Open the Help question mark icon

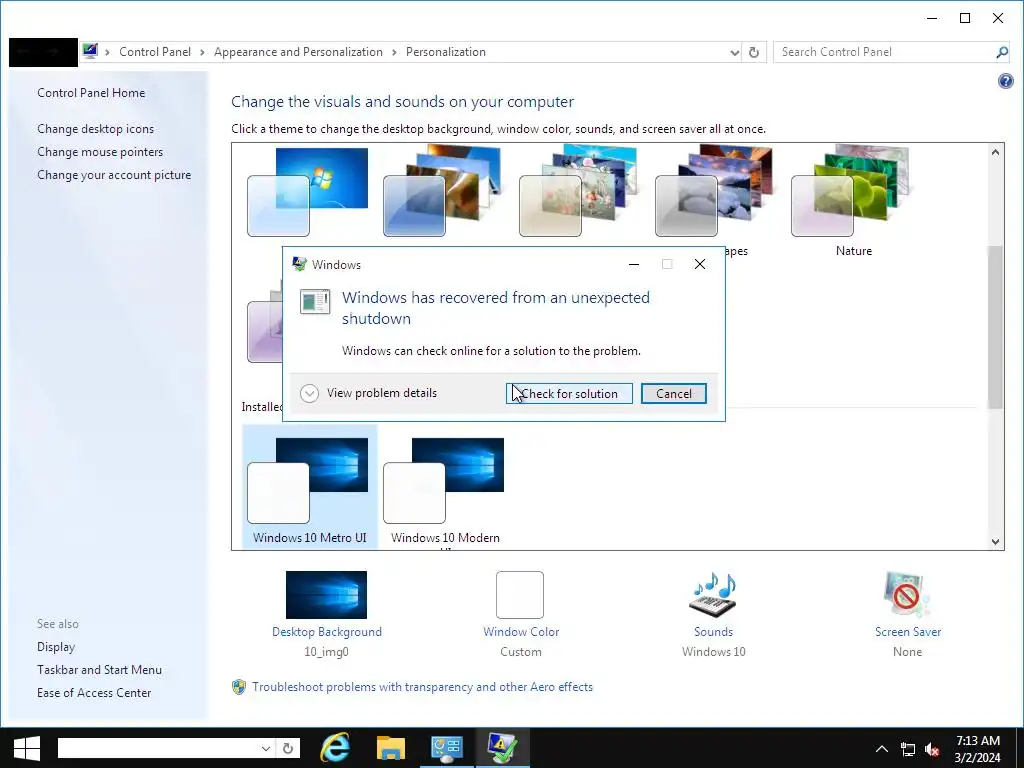1006,81
